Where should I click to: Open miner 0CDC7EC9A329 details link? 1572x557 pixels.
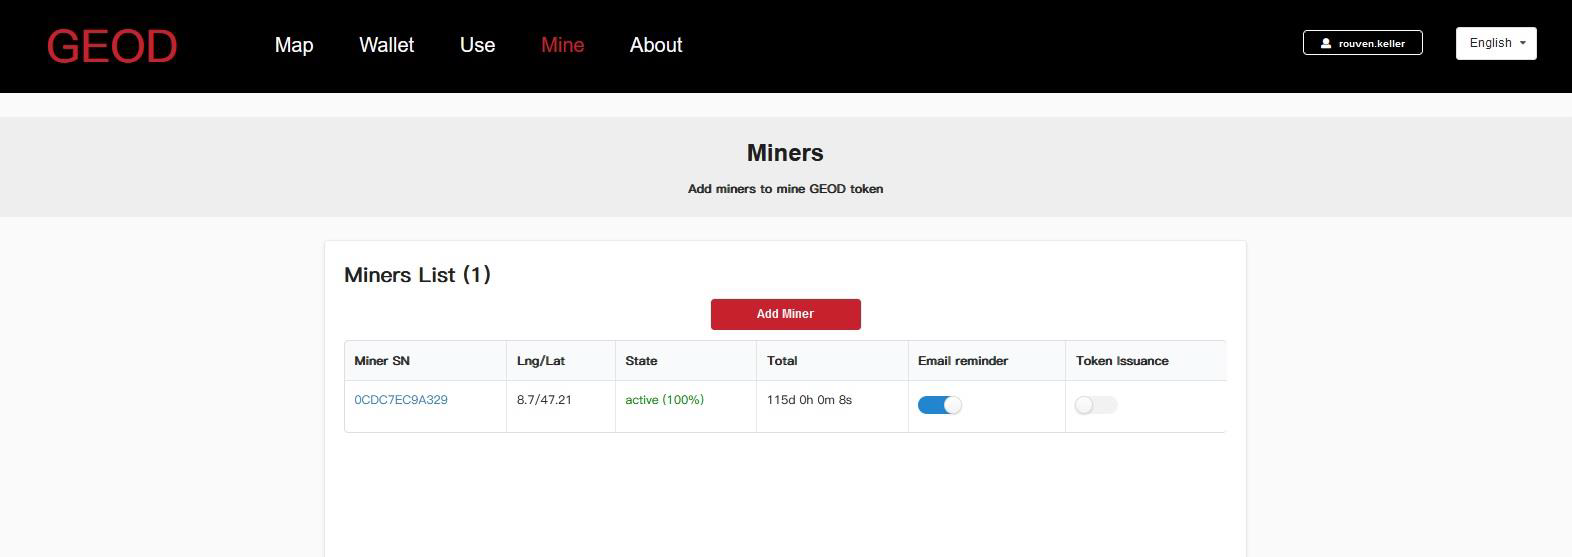[x=401, y=400]
